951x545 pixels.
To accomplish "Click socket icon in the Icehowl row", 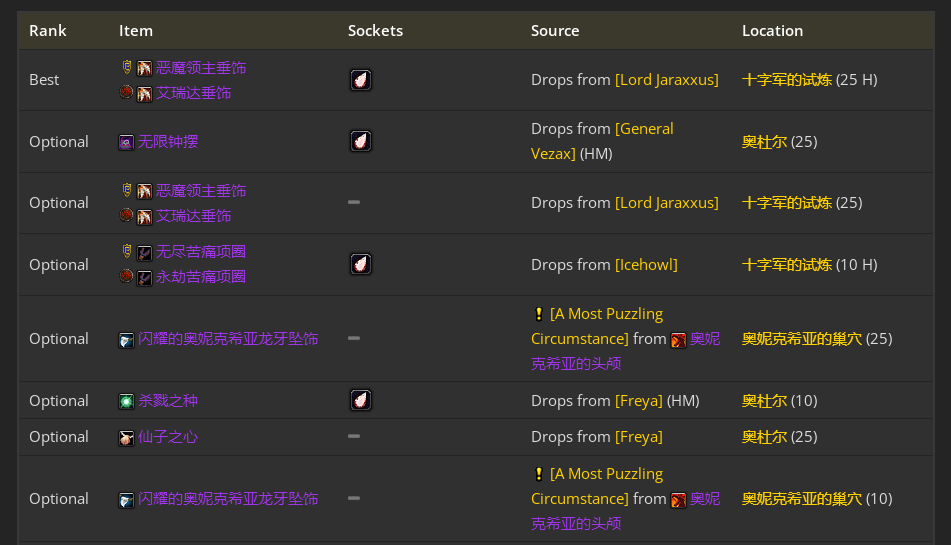I will click(361, 264).
